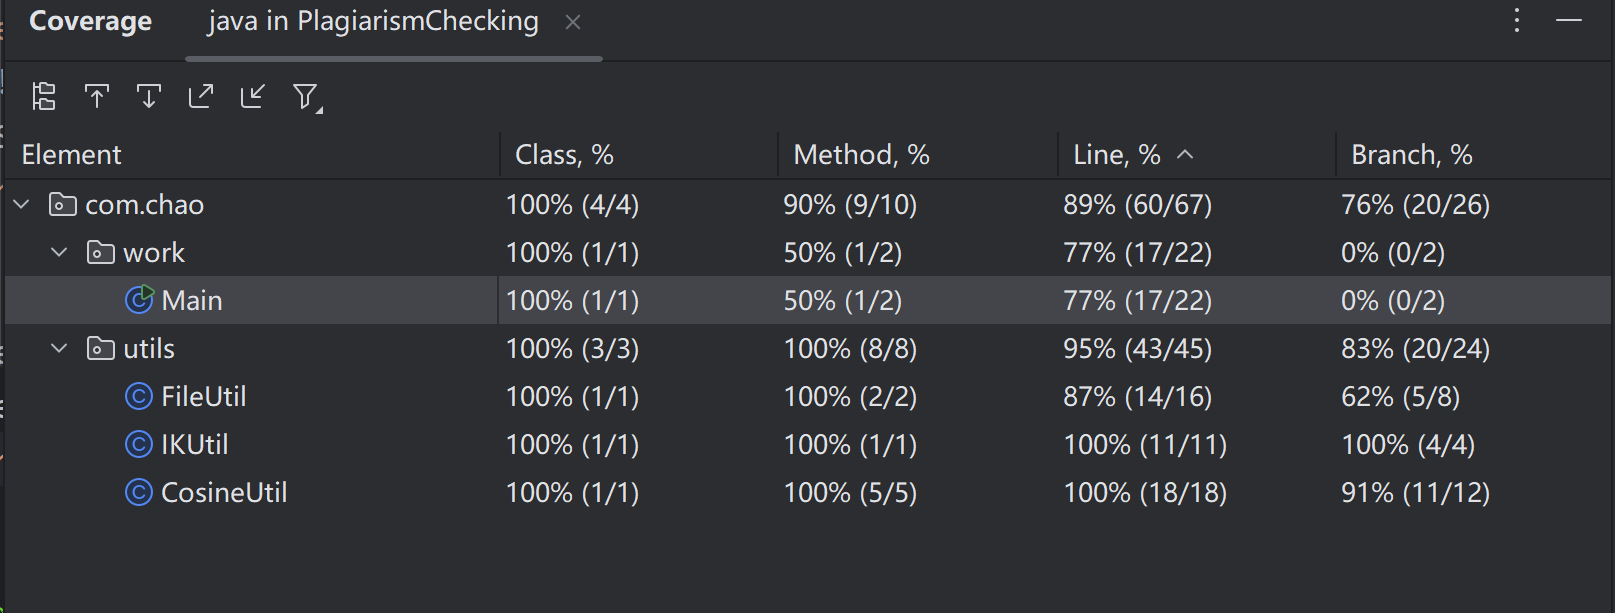
Task: Select the java in PlagiarismChecking tab
Action: tap(373, 22)
